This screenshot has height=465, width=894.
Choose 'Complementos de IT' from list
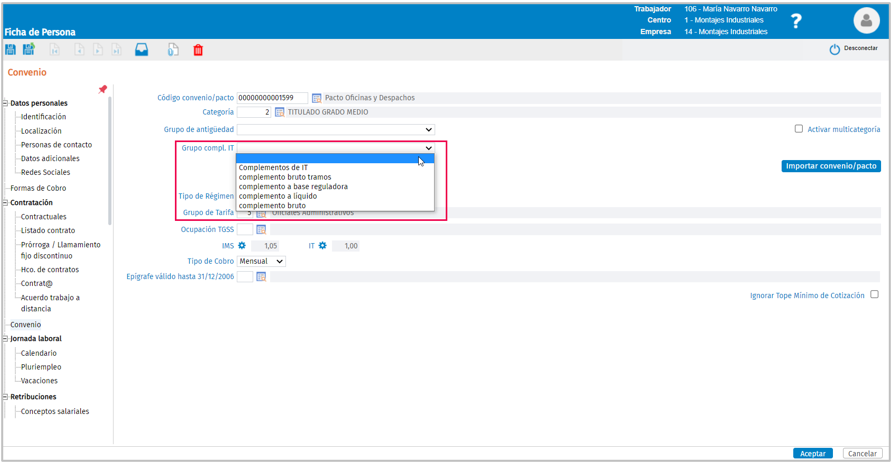tap(273, 168)
